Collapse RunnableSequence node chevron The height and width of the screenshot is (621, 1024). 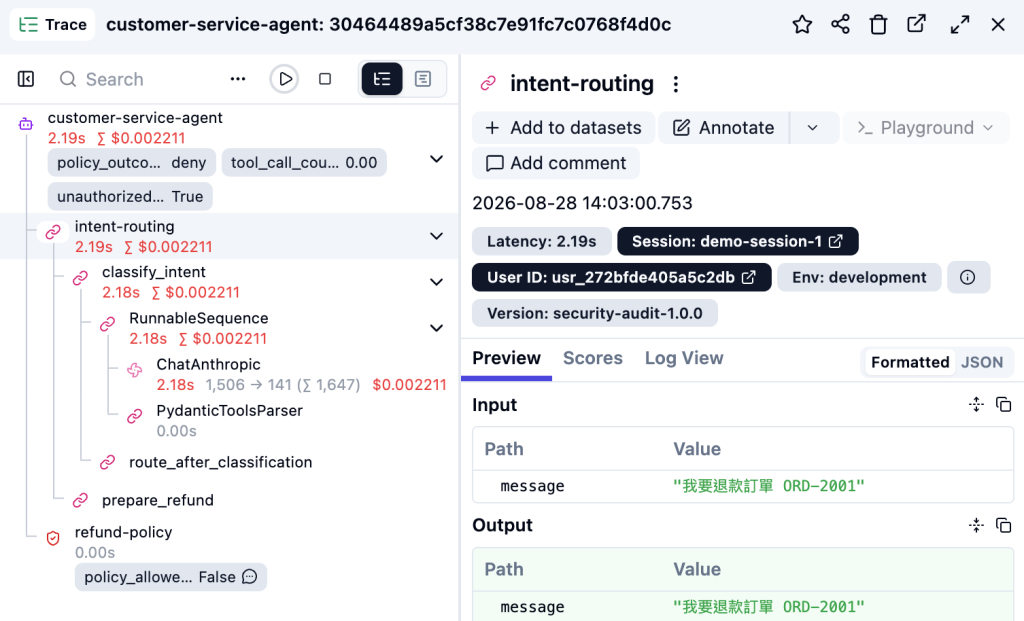pyautogui.click(x=437, y=328)
